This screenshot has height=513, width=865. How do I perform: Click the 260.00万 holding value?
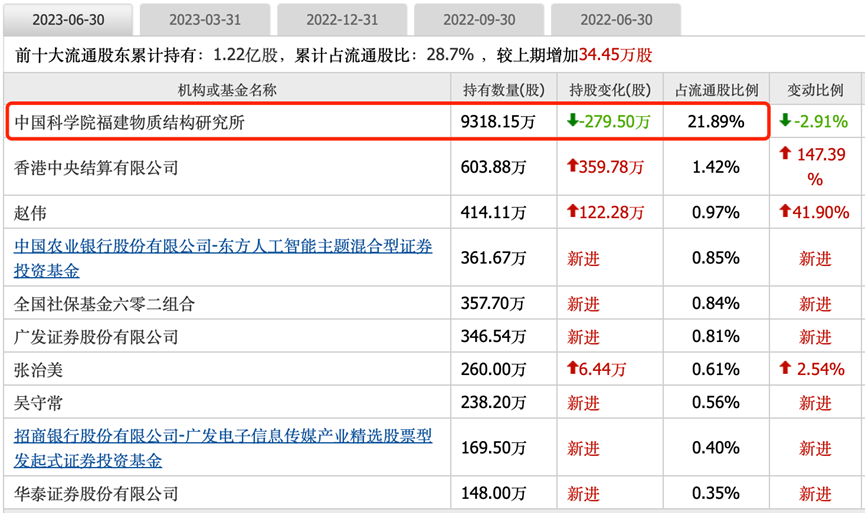pos(493,369)
